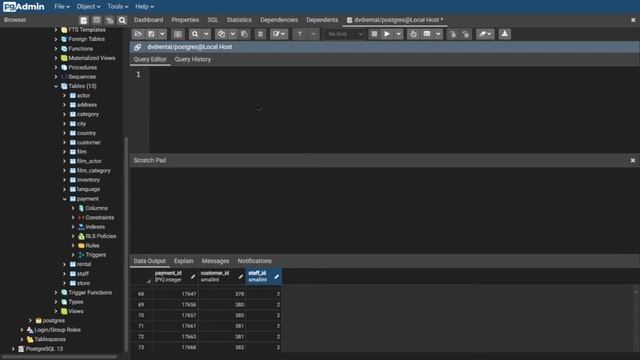This screenshot has width=640, height=360.
Task: Click the payment_id column header
Action: tap(175, 276)
